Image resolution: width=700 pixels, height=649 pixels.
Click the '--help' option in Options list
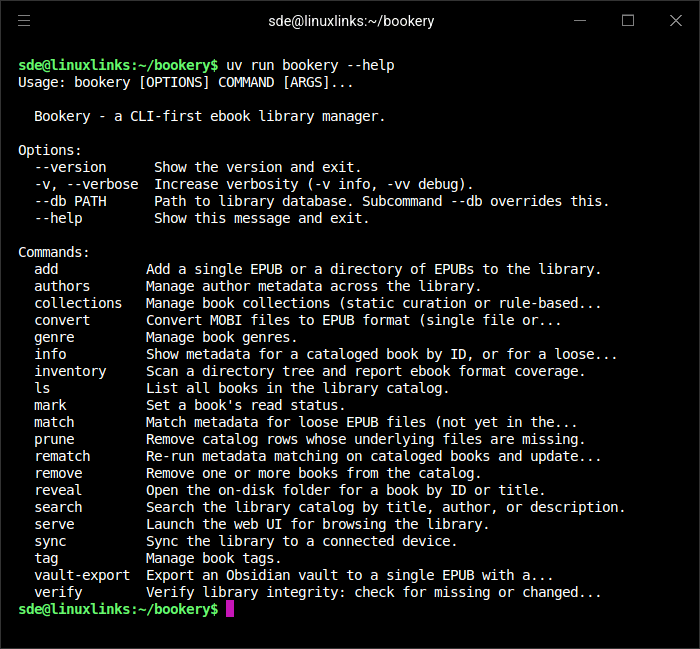58,218
